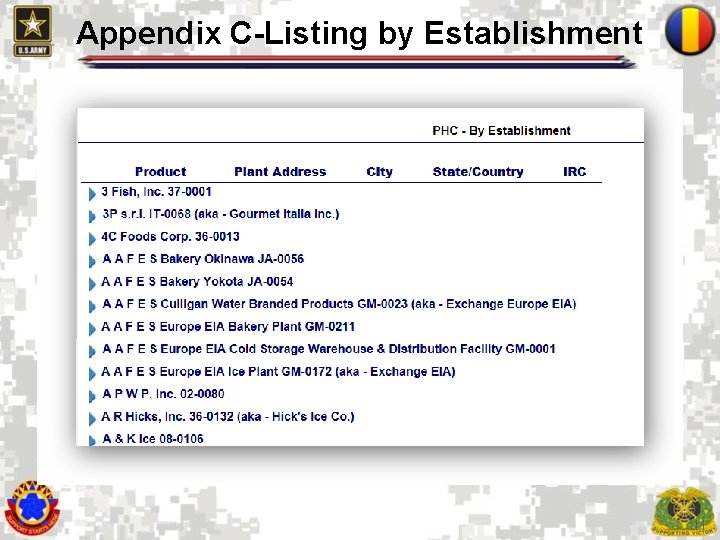Screen dimensions: 720x540
Task: Click the Support Starts Here crest
Action: click(x=32, y=508)
